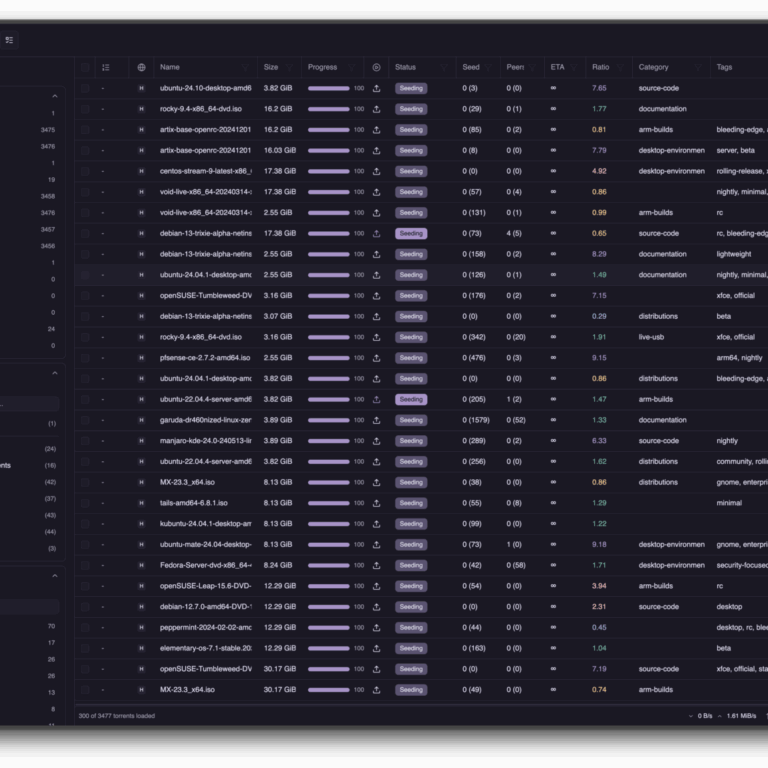The image size is (768, 768).
Task: Click upload icon on debian-12.7.0-amd64 row
Action: [x=376, y=607]
